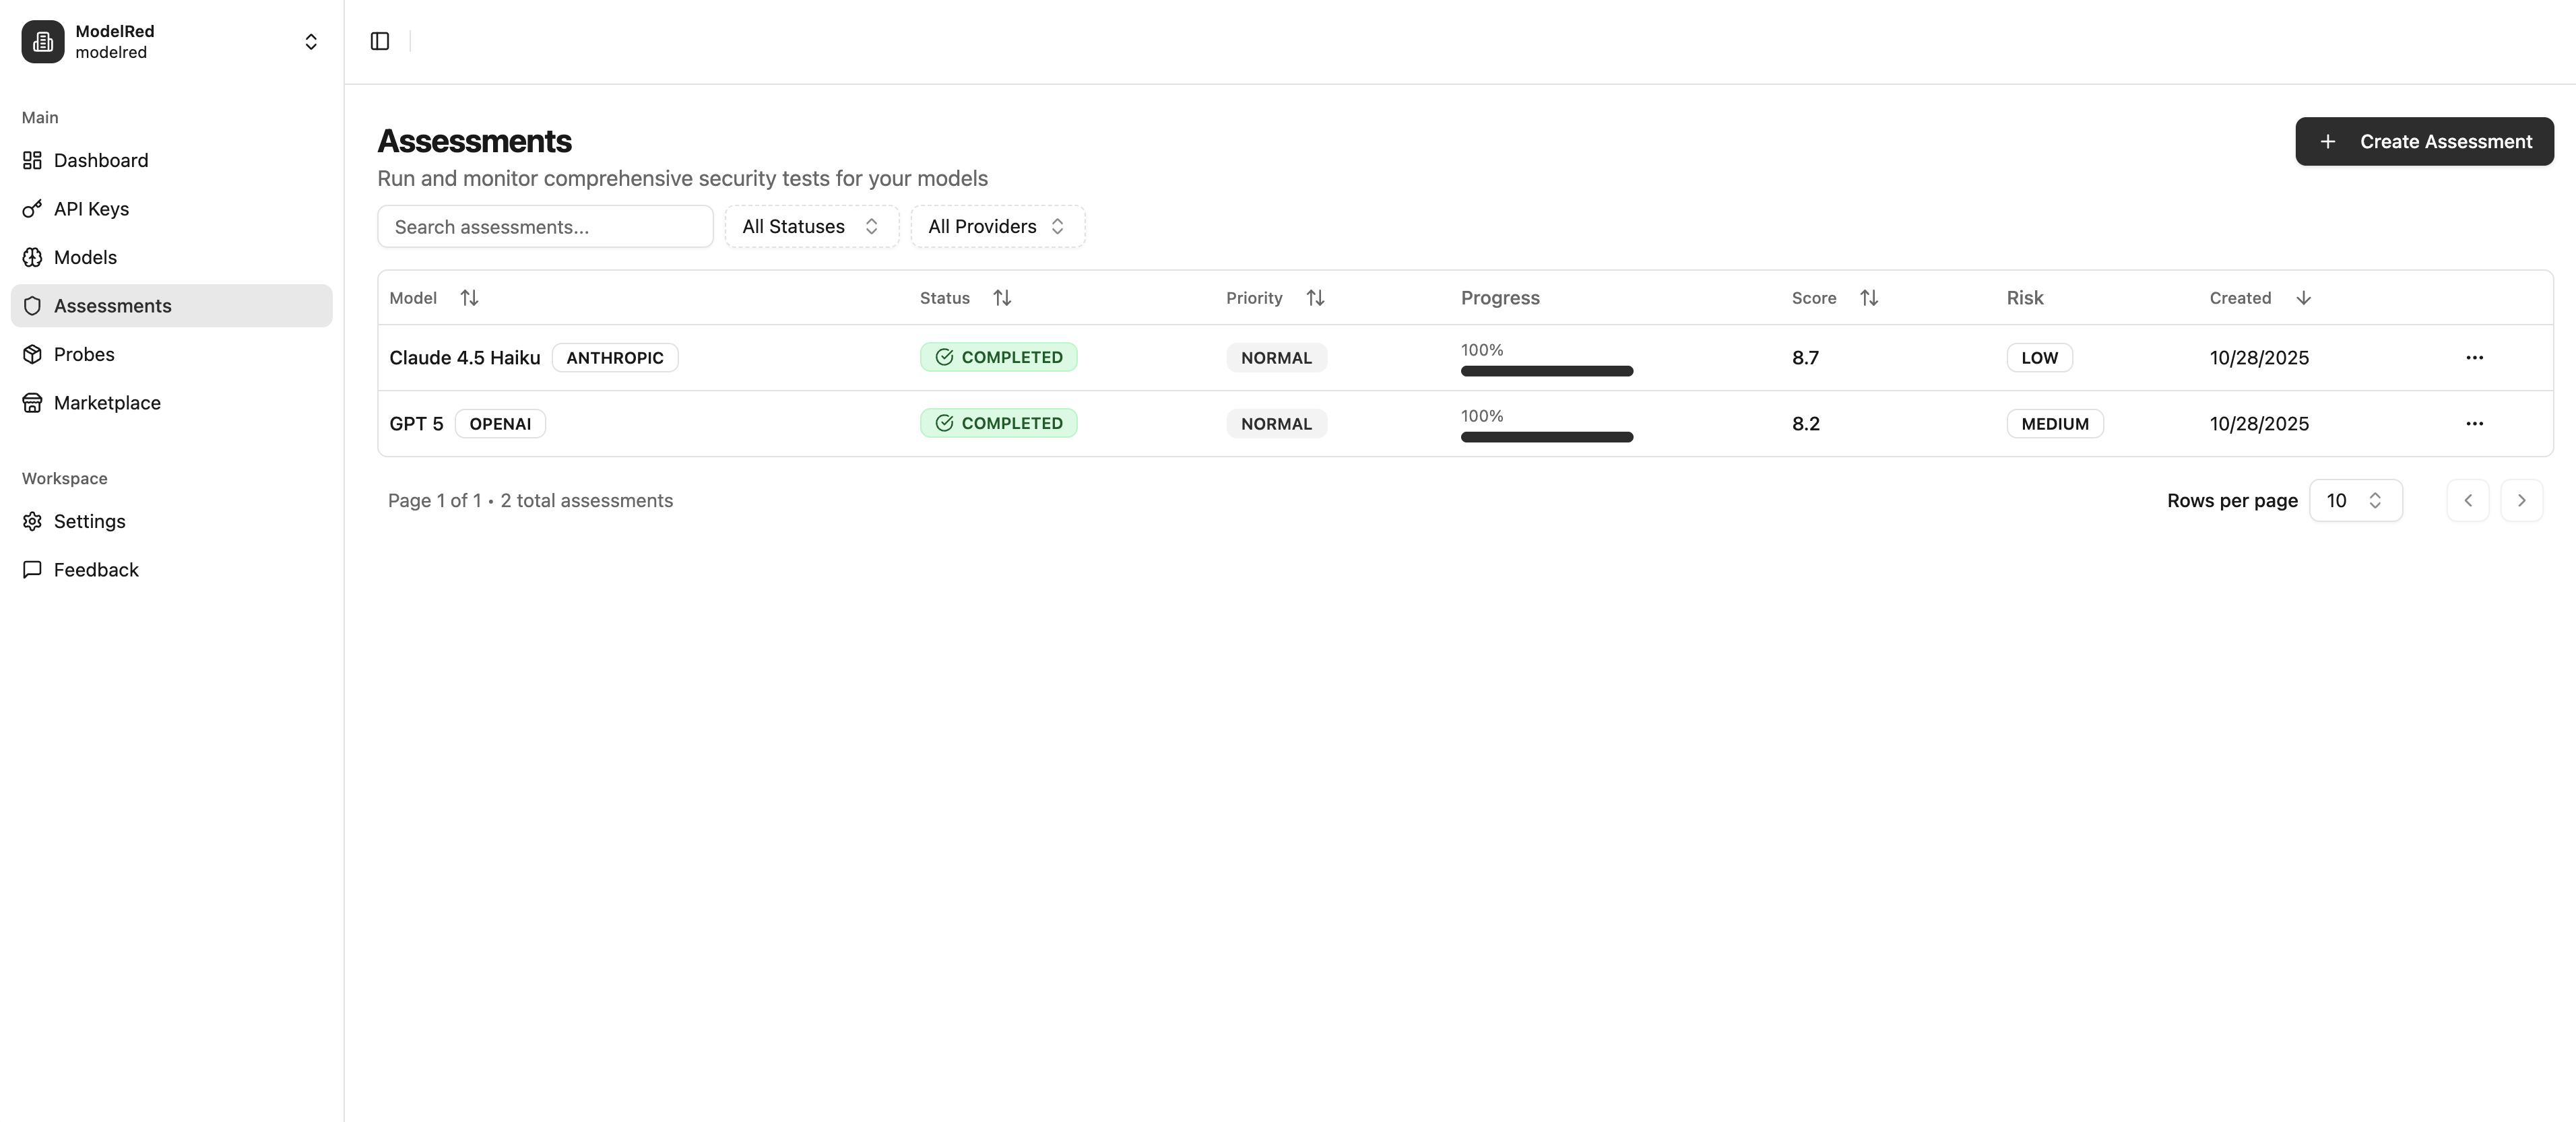
Task: Click the Models icon in sidebar
Action: click(32, 257)
